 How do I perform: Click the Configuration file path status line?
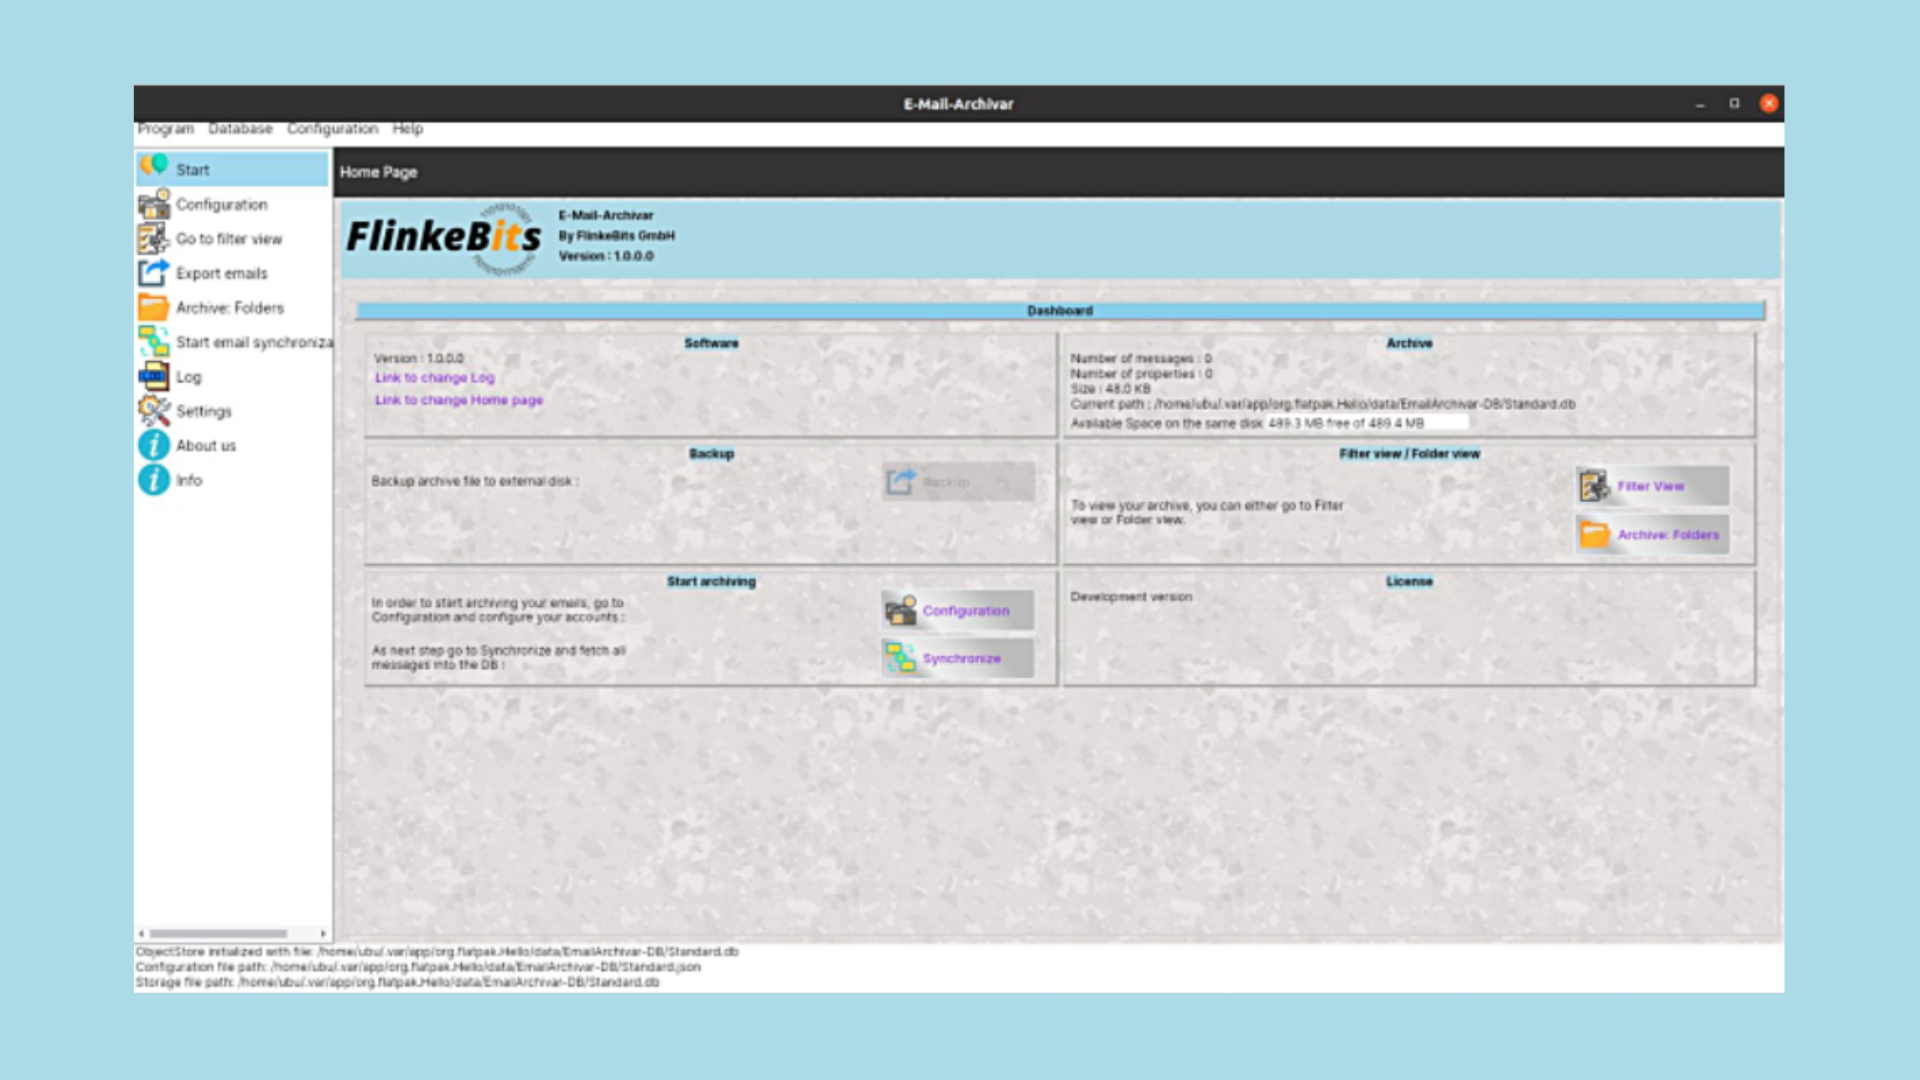tap(418, 967)
